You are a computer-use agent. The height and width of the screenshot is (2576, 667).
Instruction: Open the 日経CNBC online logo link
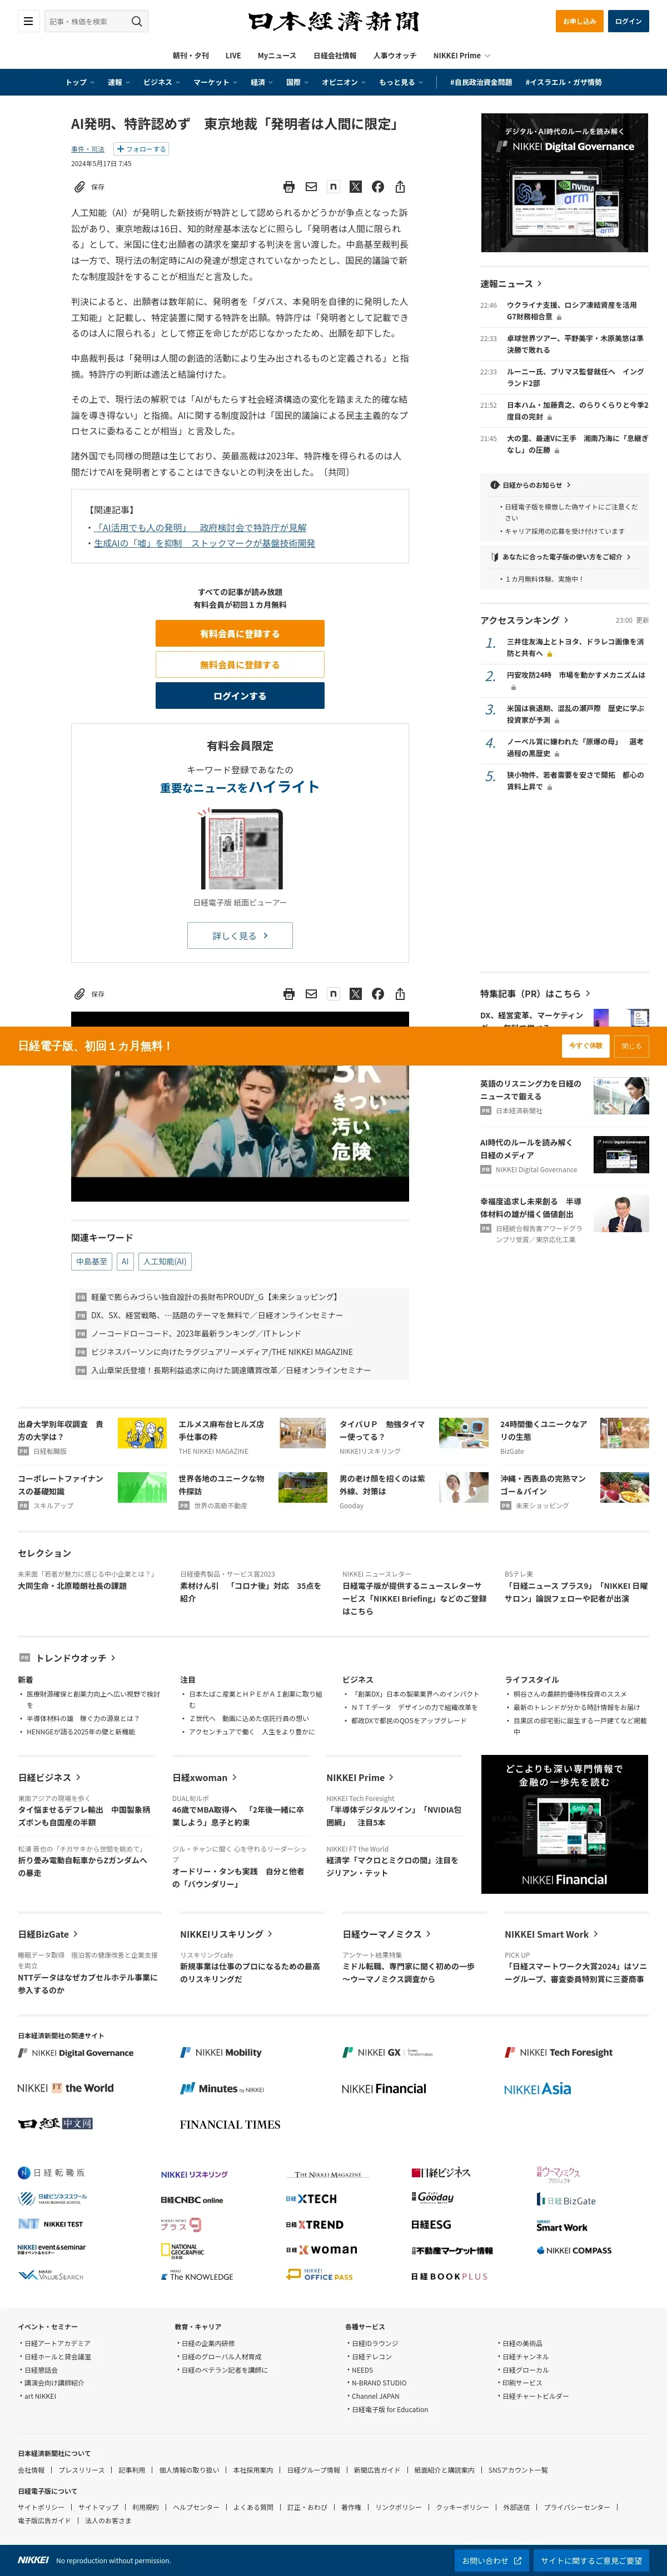[192, 2200]
